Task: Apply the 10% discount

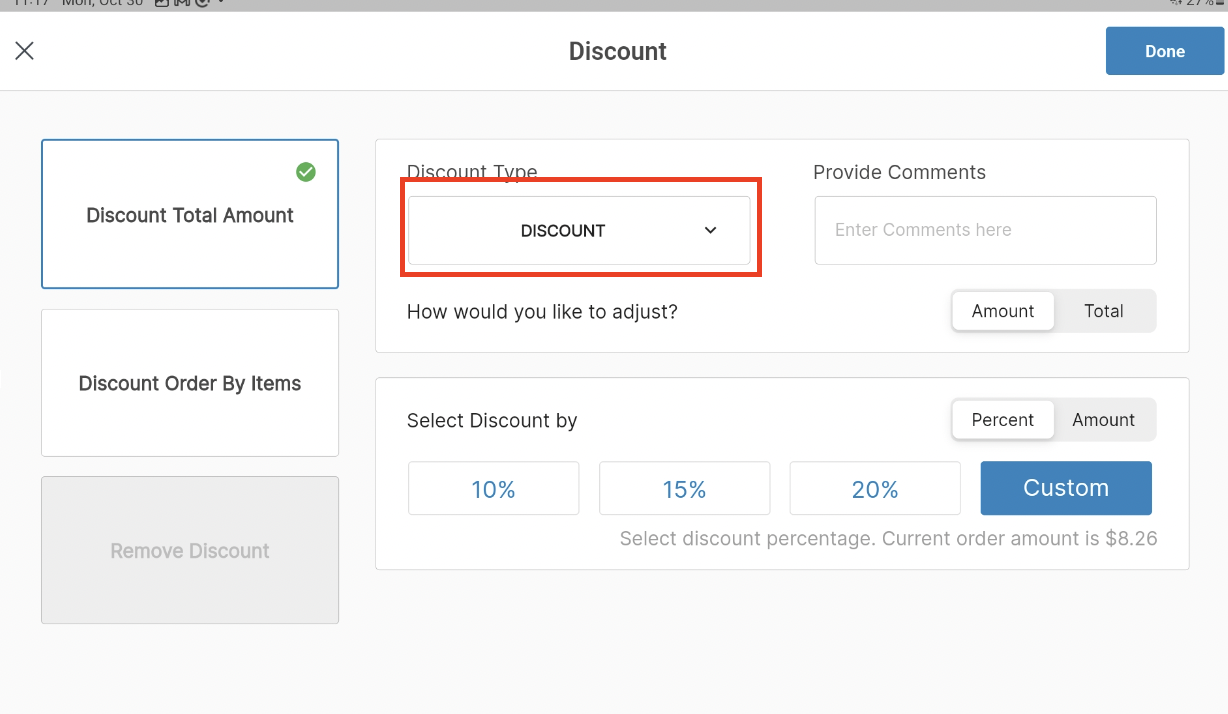Action: 493,488
